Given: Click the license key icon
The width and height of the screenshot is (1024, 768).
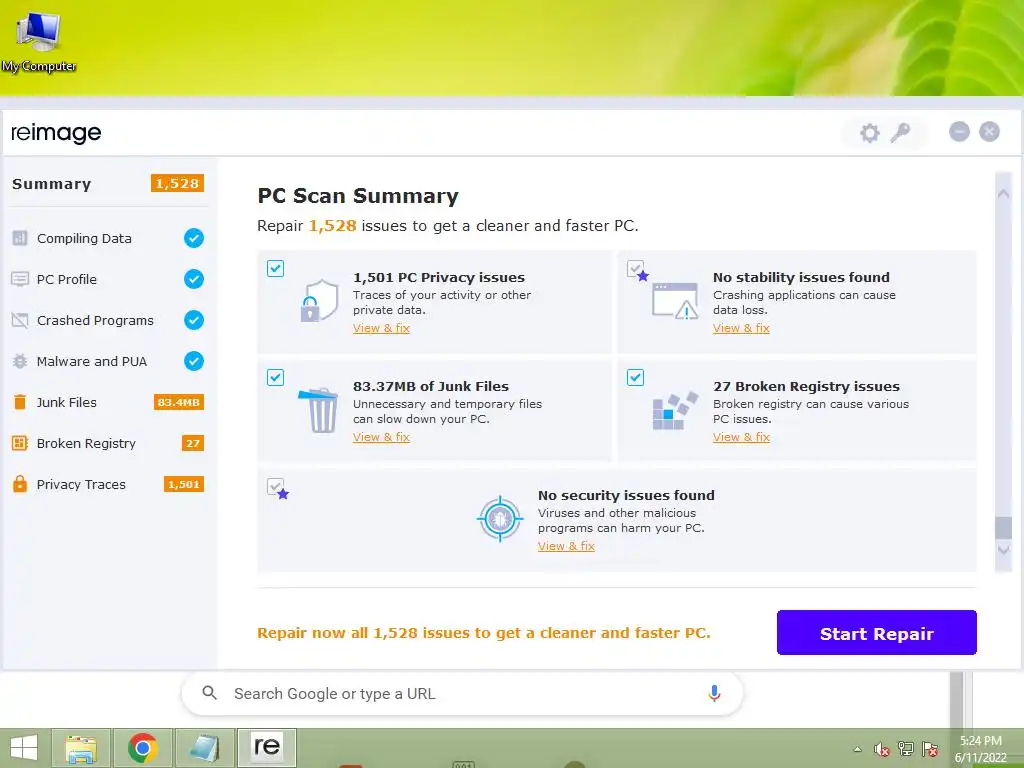Looking at the screenshot, I should pyautogui.click(x=901, y=132).
